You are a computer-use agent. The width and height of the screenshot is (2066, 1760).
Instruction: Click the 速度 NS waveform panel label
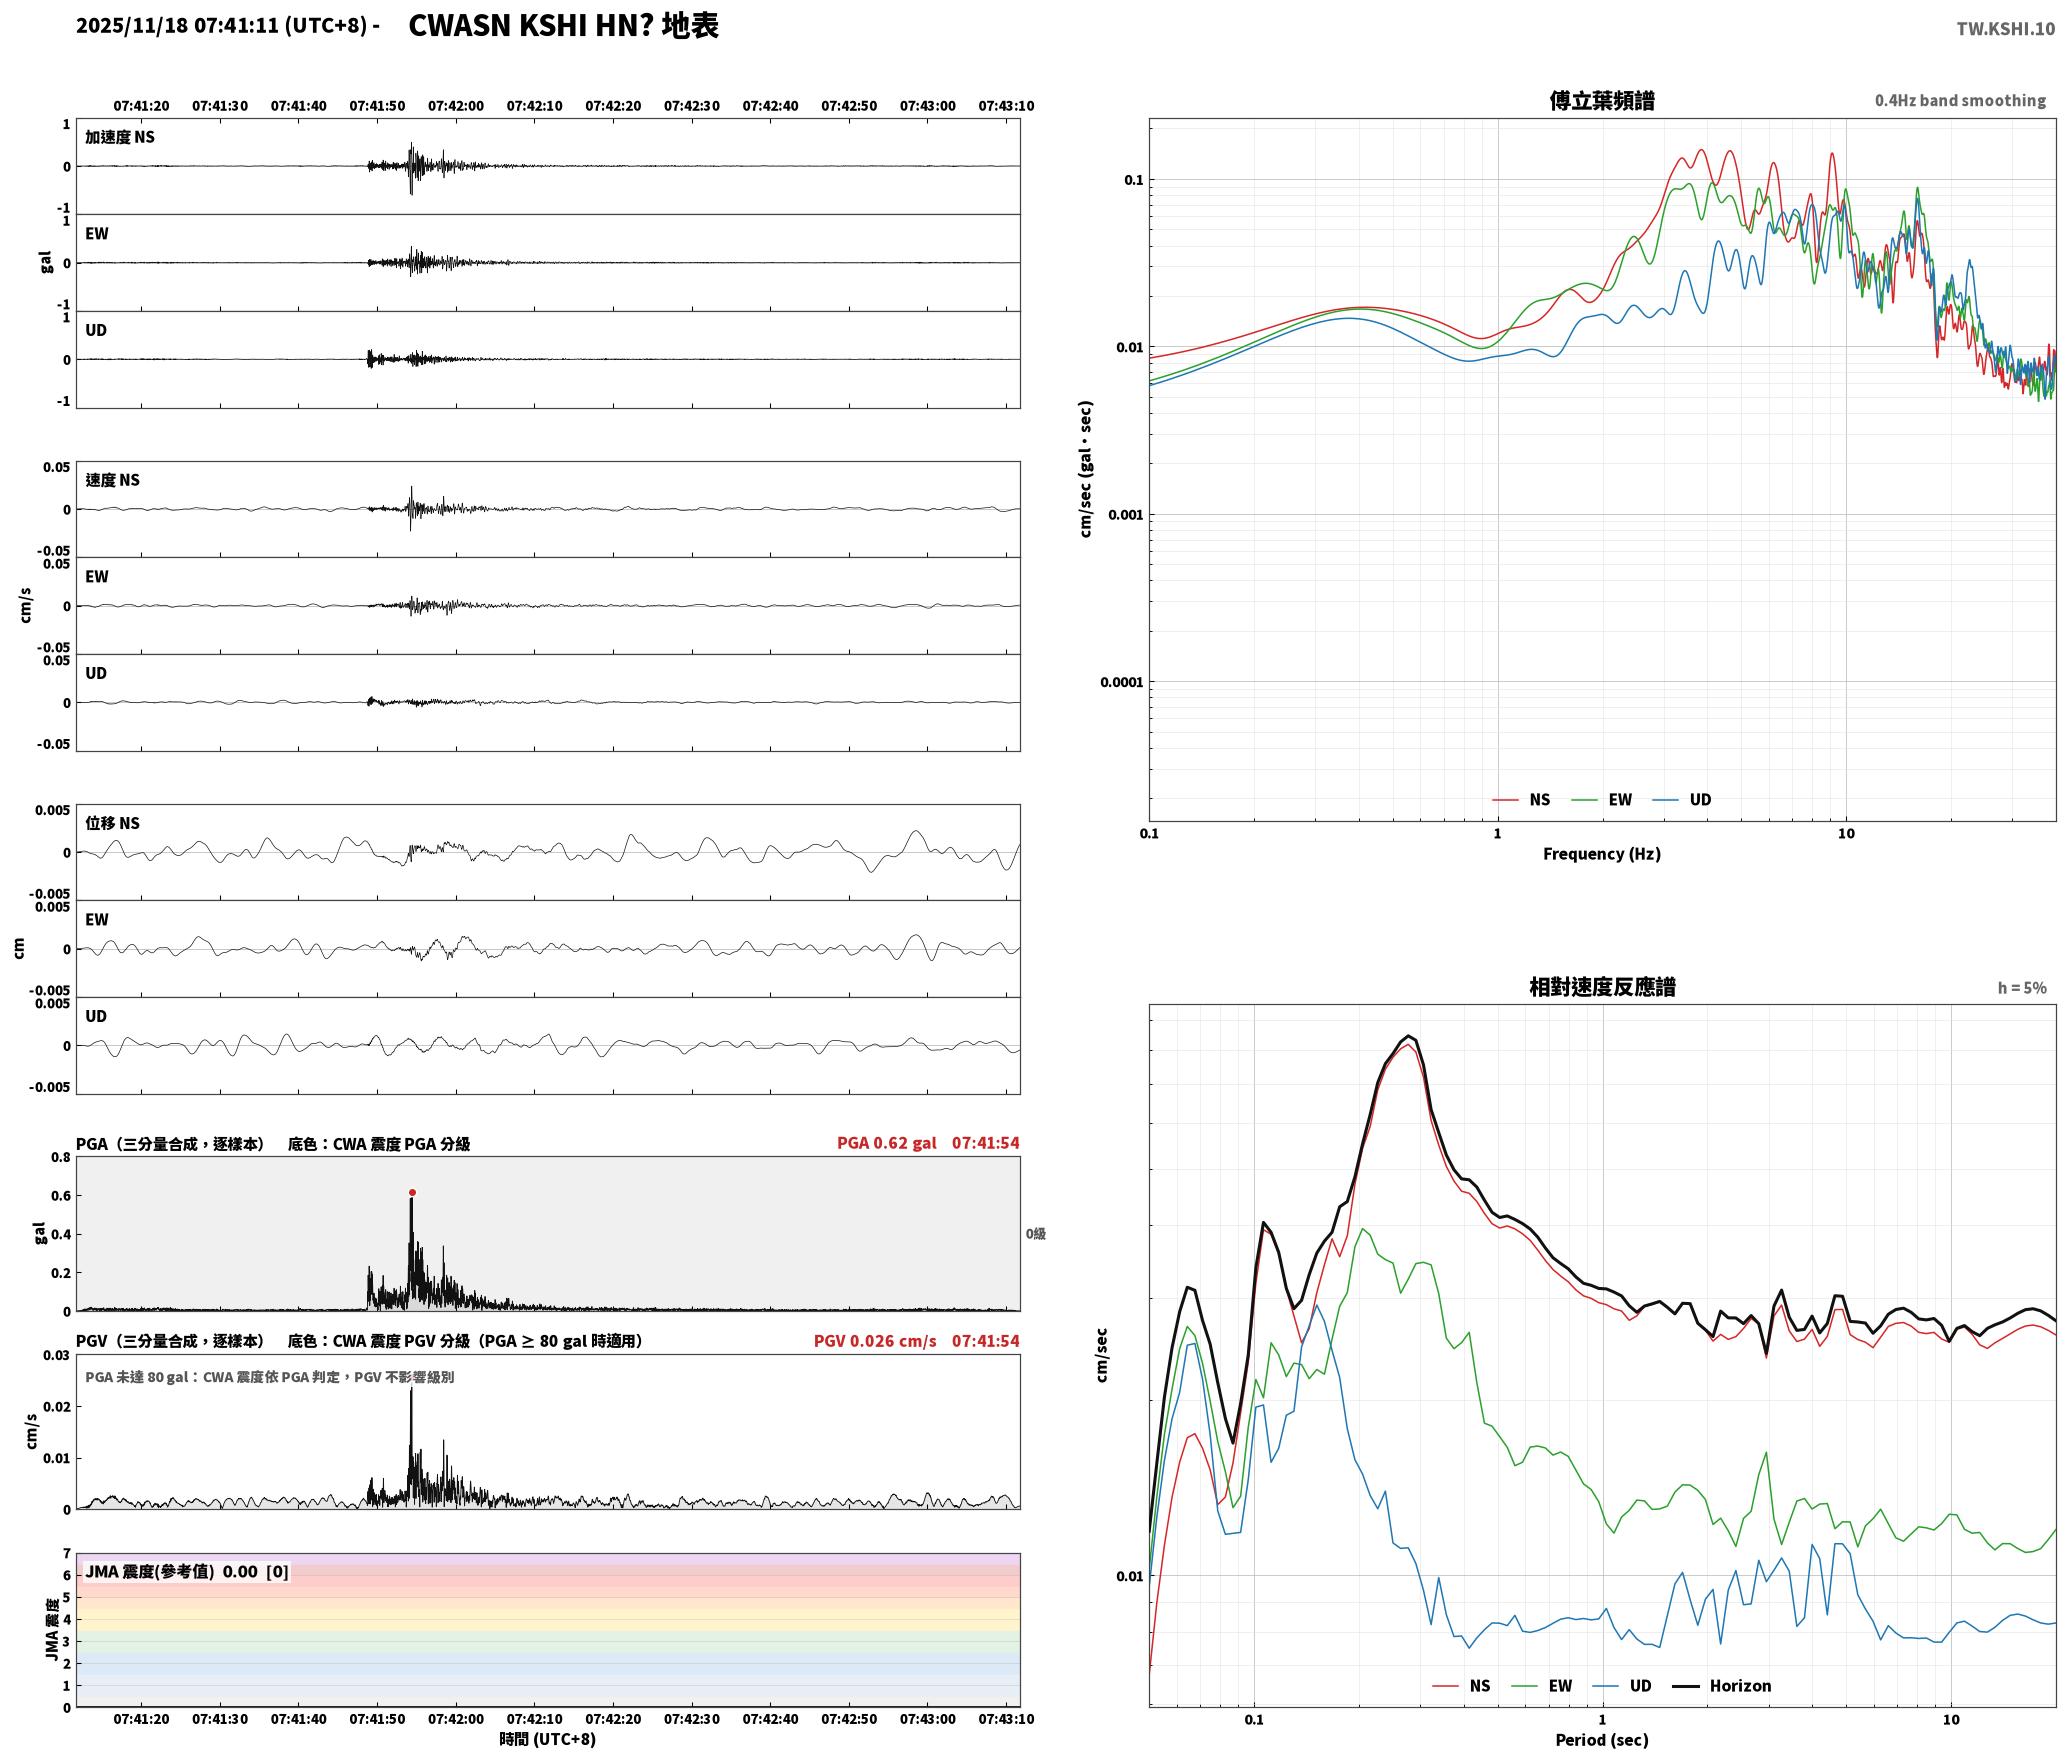point(113,480)
